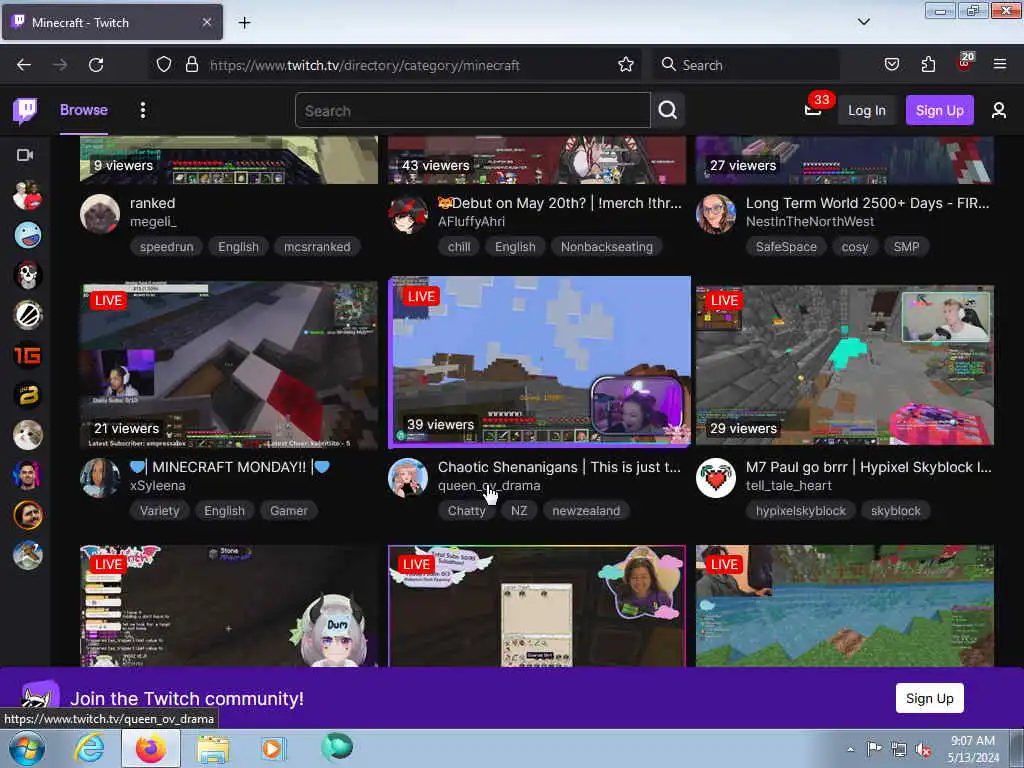Screen dimensions: 1024x768
Task: Open the AFluffyAhri channel link
Action: 471,222
